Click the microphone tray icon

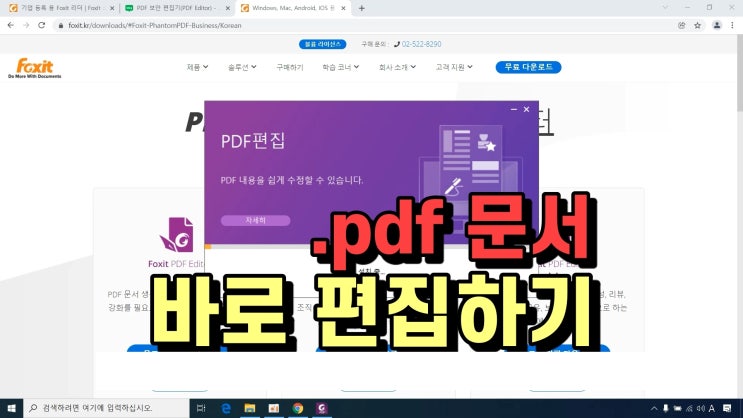pos(666,409)
